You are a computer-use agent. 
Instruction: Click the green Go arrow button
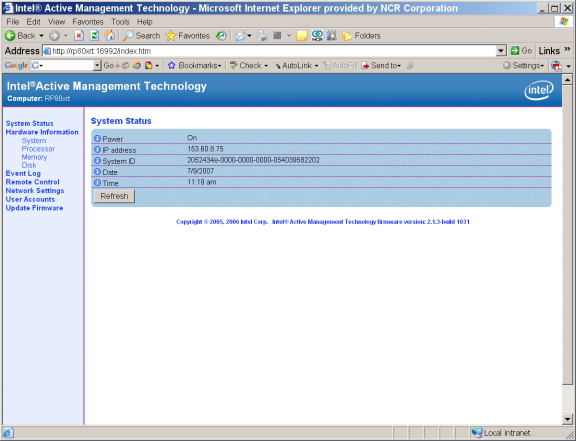[x=515, y=51]
